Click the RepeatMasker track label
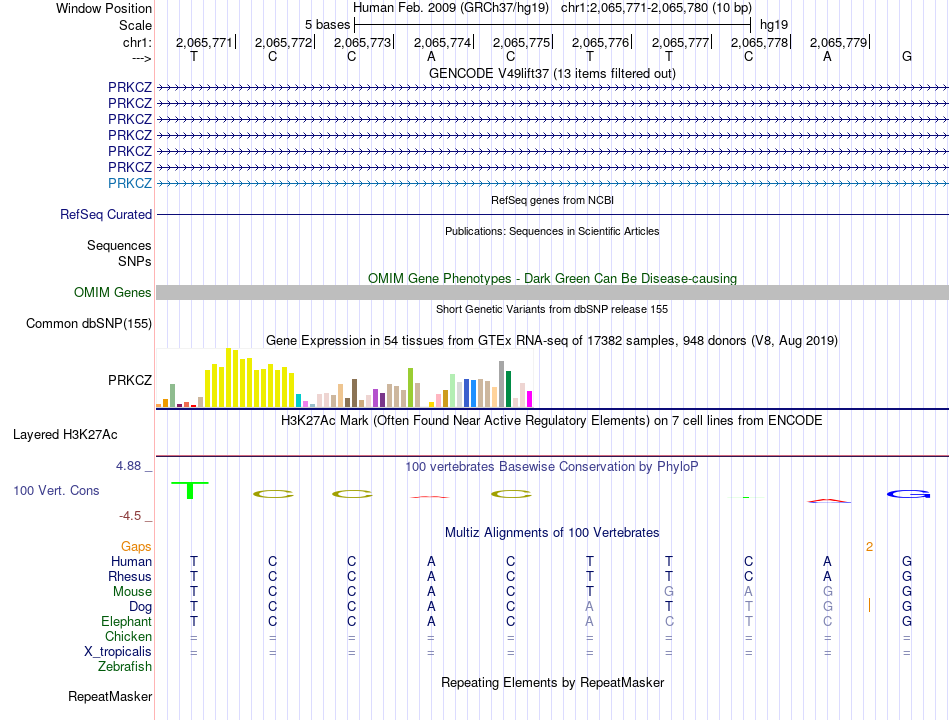Image resolution: width=950 pixels, height=720 pixels. tap(110, 697)
